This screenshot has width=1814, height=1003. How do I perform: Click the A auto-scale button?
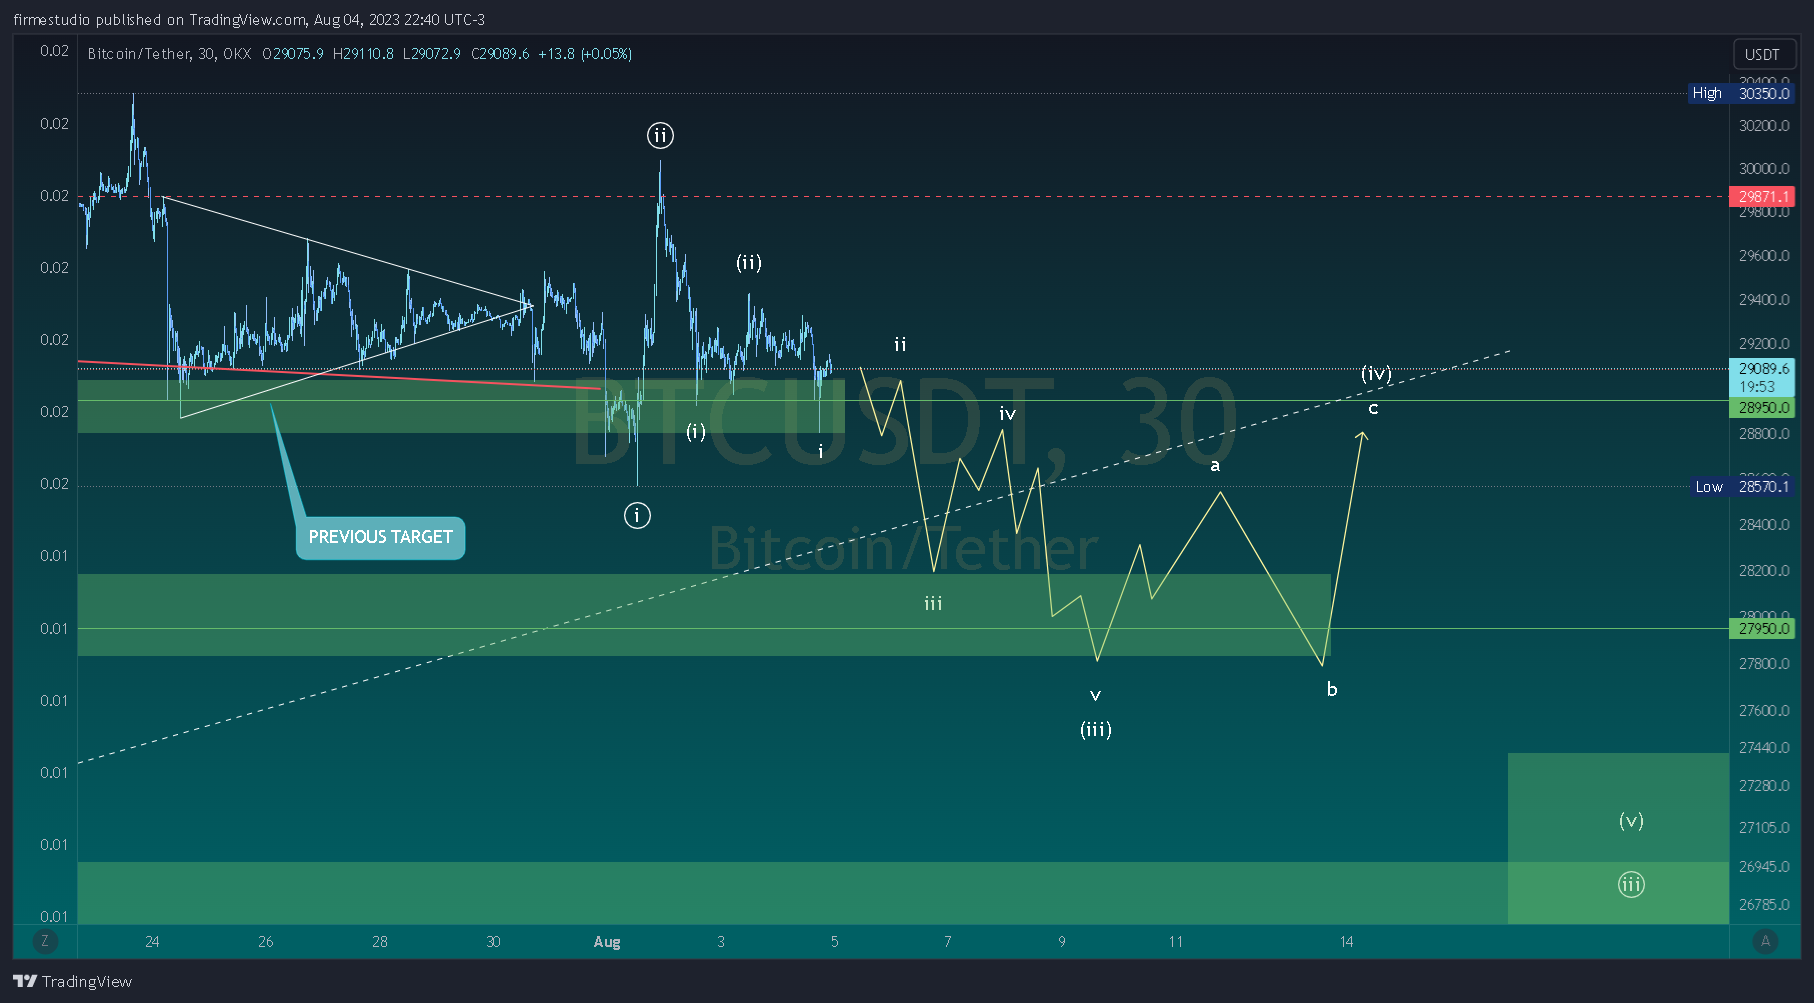click(x=1765, y=941)
